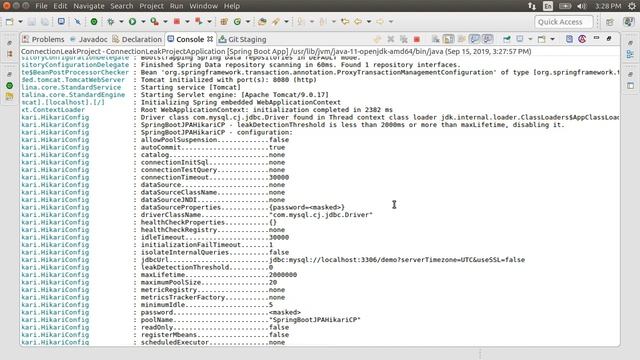This screenshot has height=360, width=640.
Task: Click into the Quick Access field
Action: pos(564,22)
